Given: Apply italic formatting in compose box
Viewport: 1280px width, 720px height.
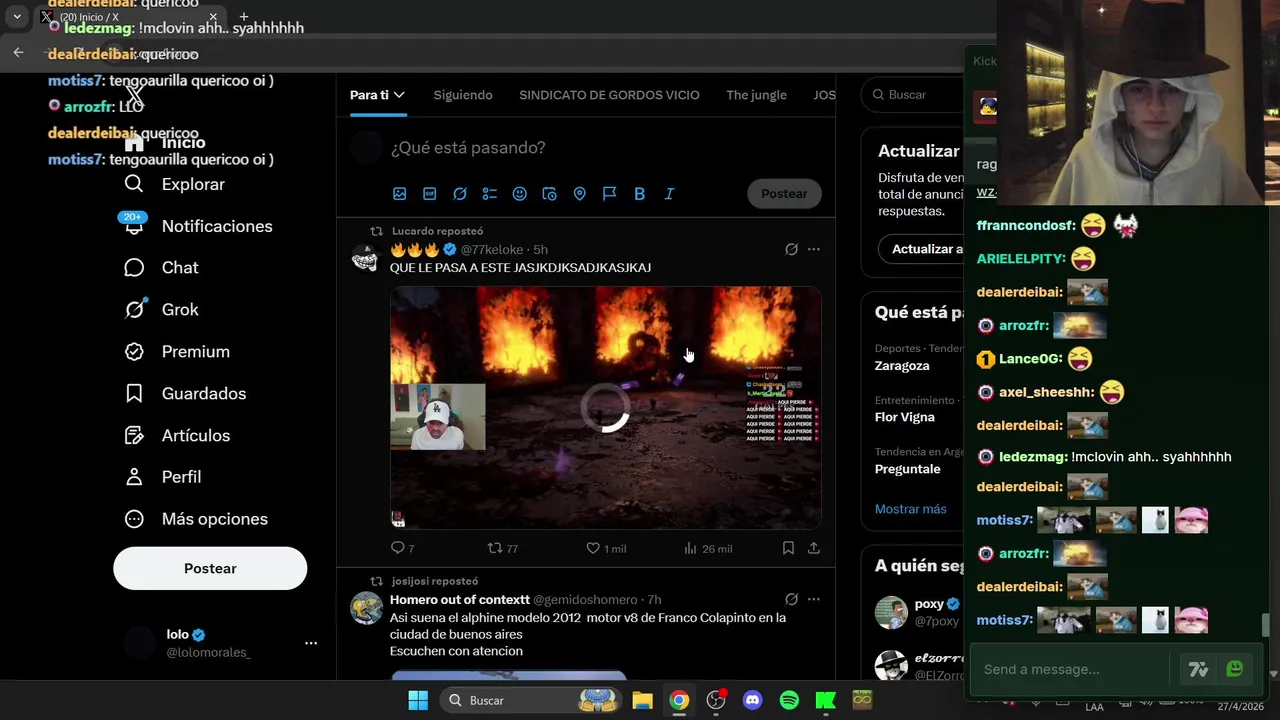Looking at the screenshot, I should 669,194.
